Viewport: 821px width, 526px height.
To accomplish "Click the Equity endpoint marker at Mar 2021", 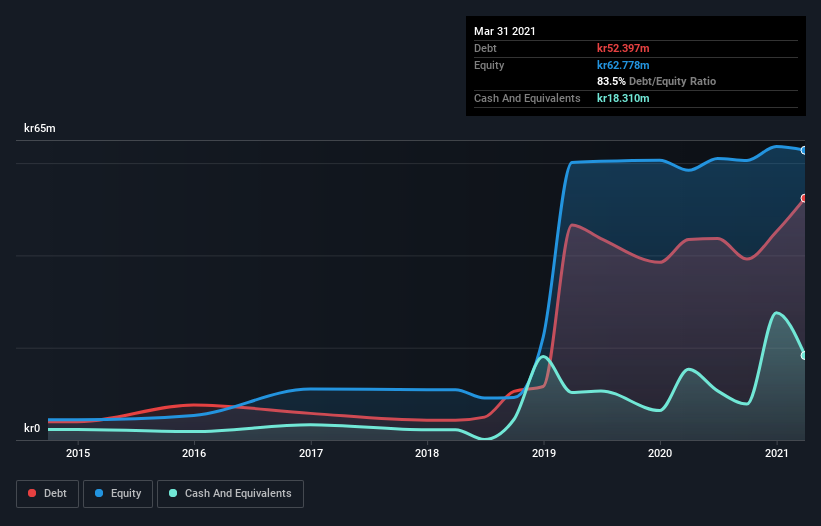I will pyautogui.click(x=804, y=150).
